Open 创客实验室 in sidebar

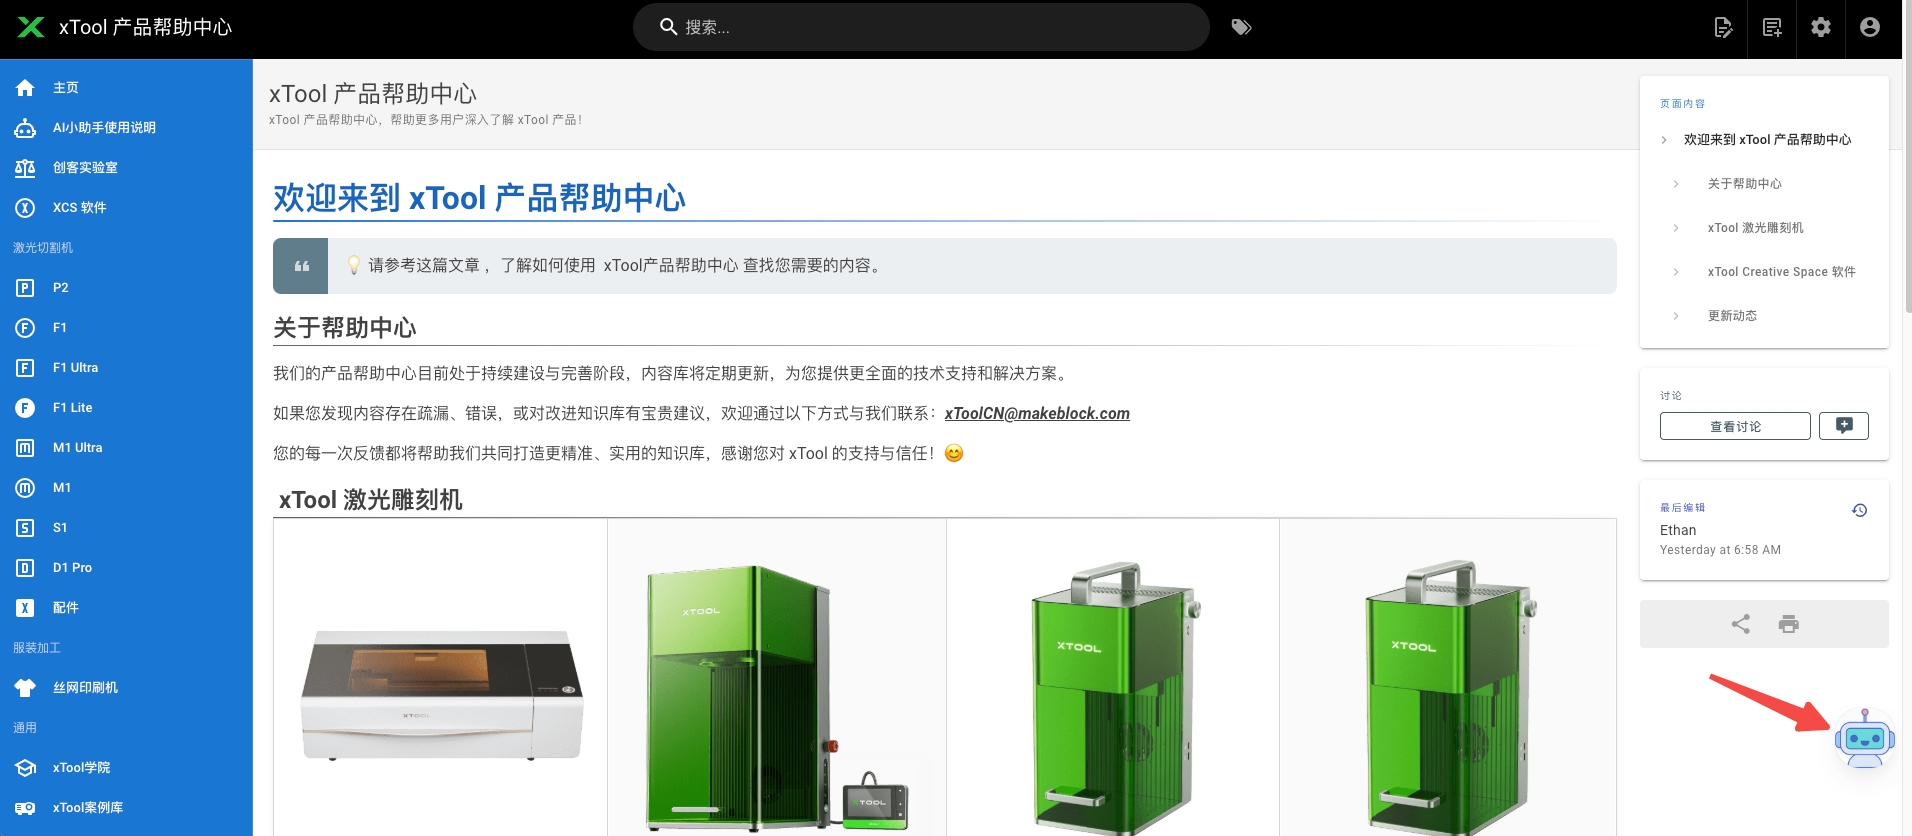point(126,168)
